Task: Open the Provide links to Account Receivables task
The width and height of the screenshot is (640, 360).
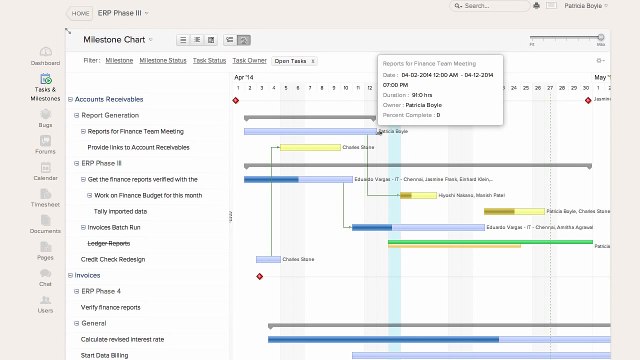Action: pos(138,147)
